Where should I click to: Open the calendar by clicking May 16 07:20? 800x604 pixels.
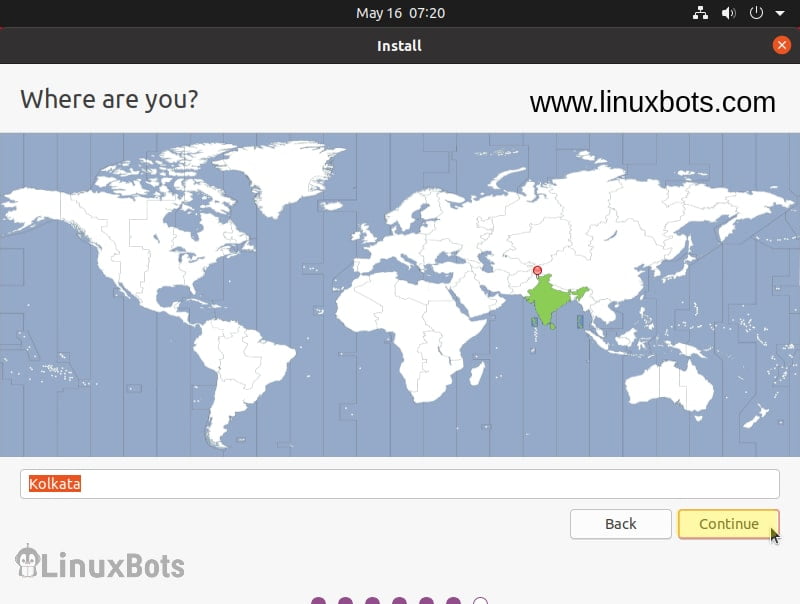point(400,13)
